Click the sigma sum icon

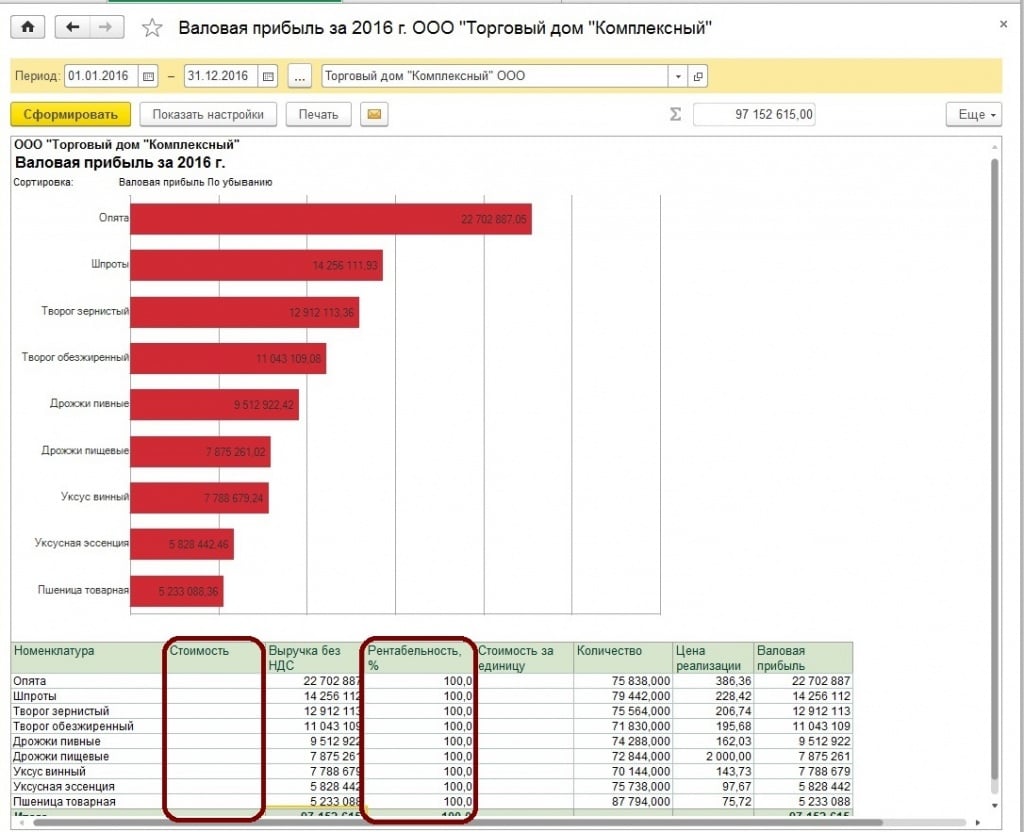(675, 115)
